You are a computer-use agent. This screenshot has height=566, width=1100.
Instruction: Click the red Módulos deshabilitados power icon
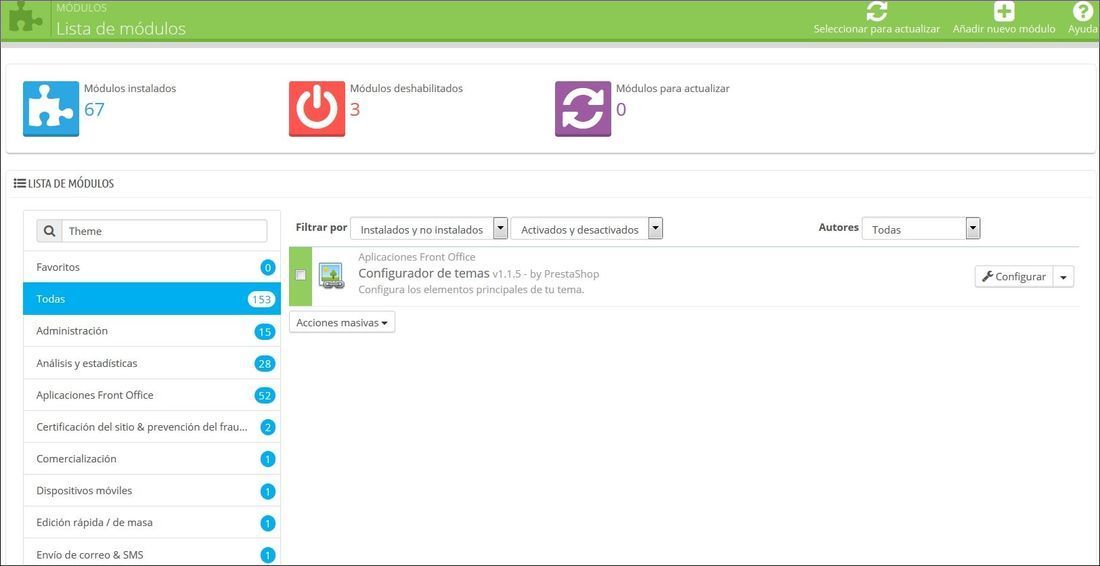pyautogui.click(x=317, y=109)
